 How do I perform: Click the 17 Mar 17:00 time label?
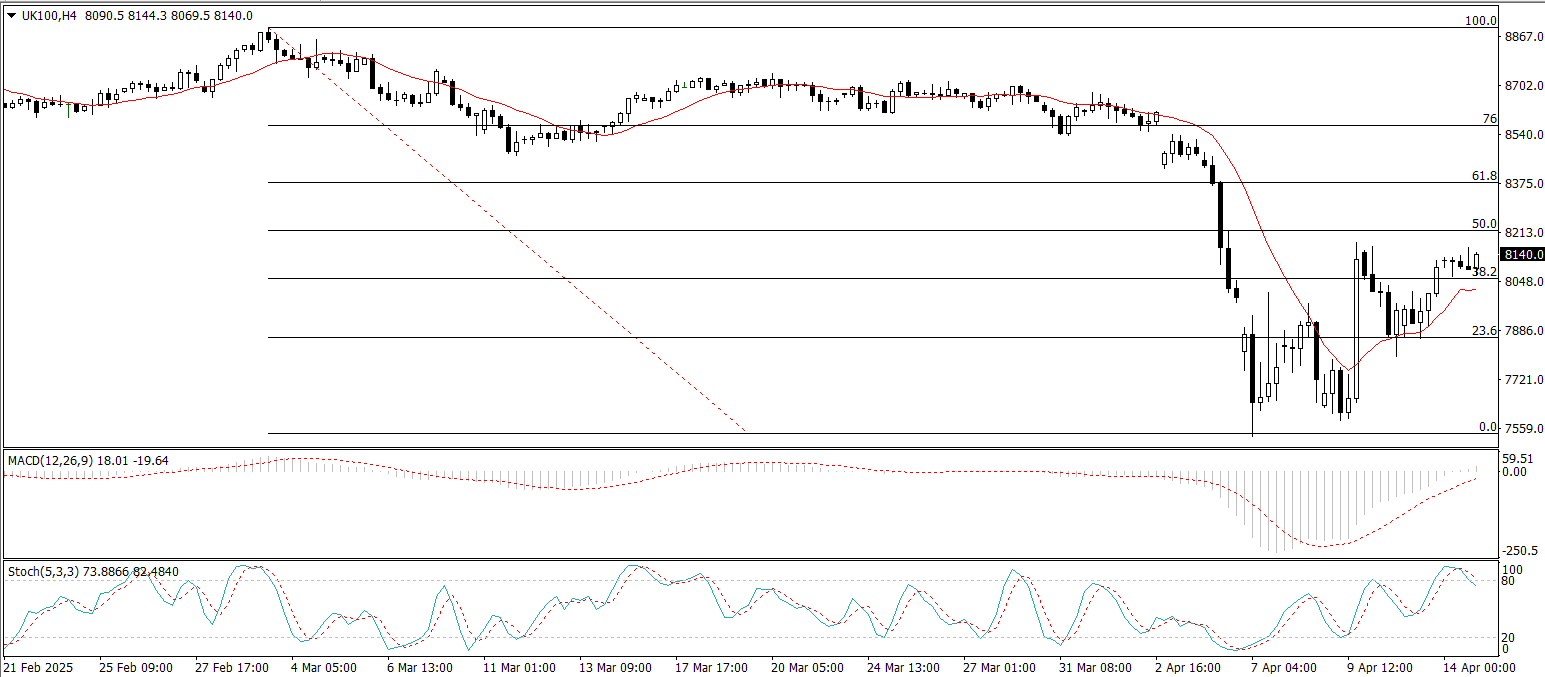711,667
